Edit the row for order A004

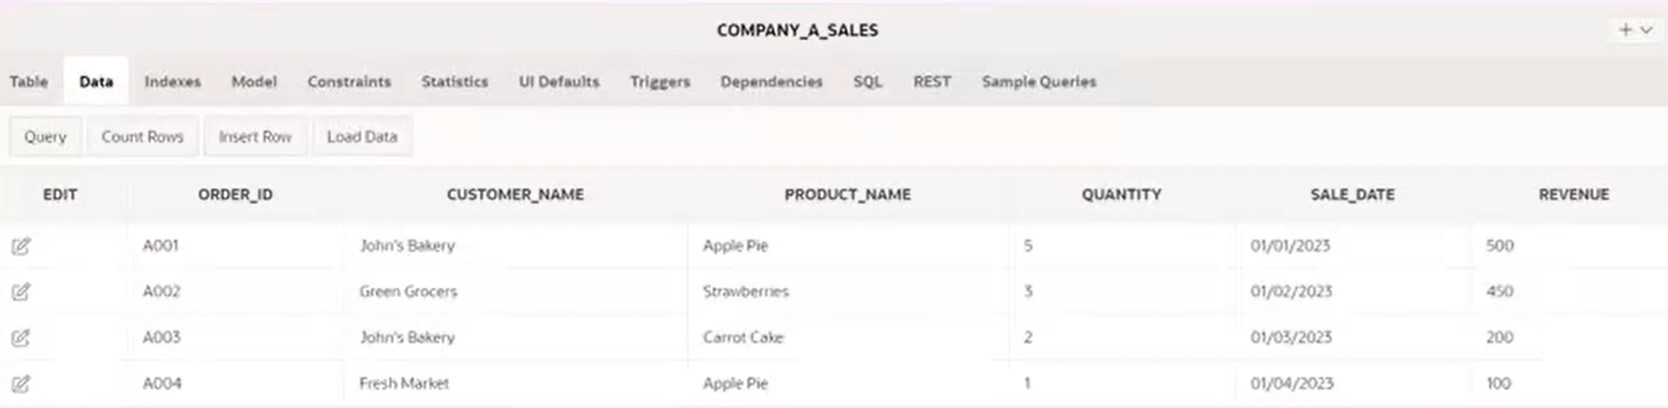(x=21, y=384)
